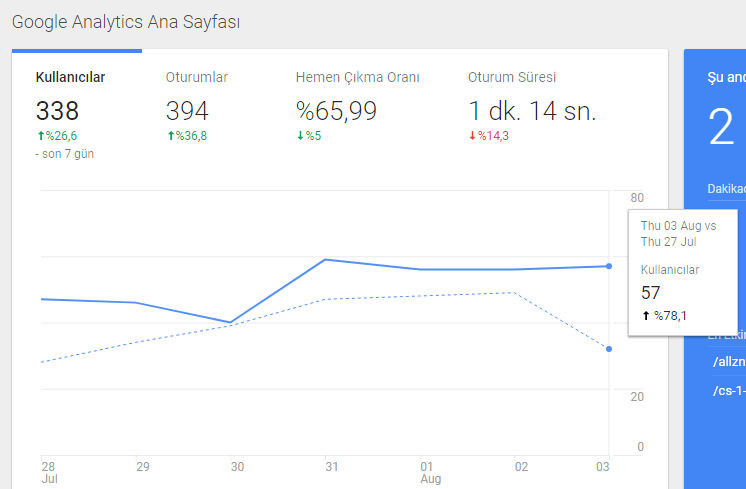Click the 01 Aug date axis label
The width and height of the screenshot is (746, 489).
click(431, 472)
